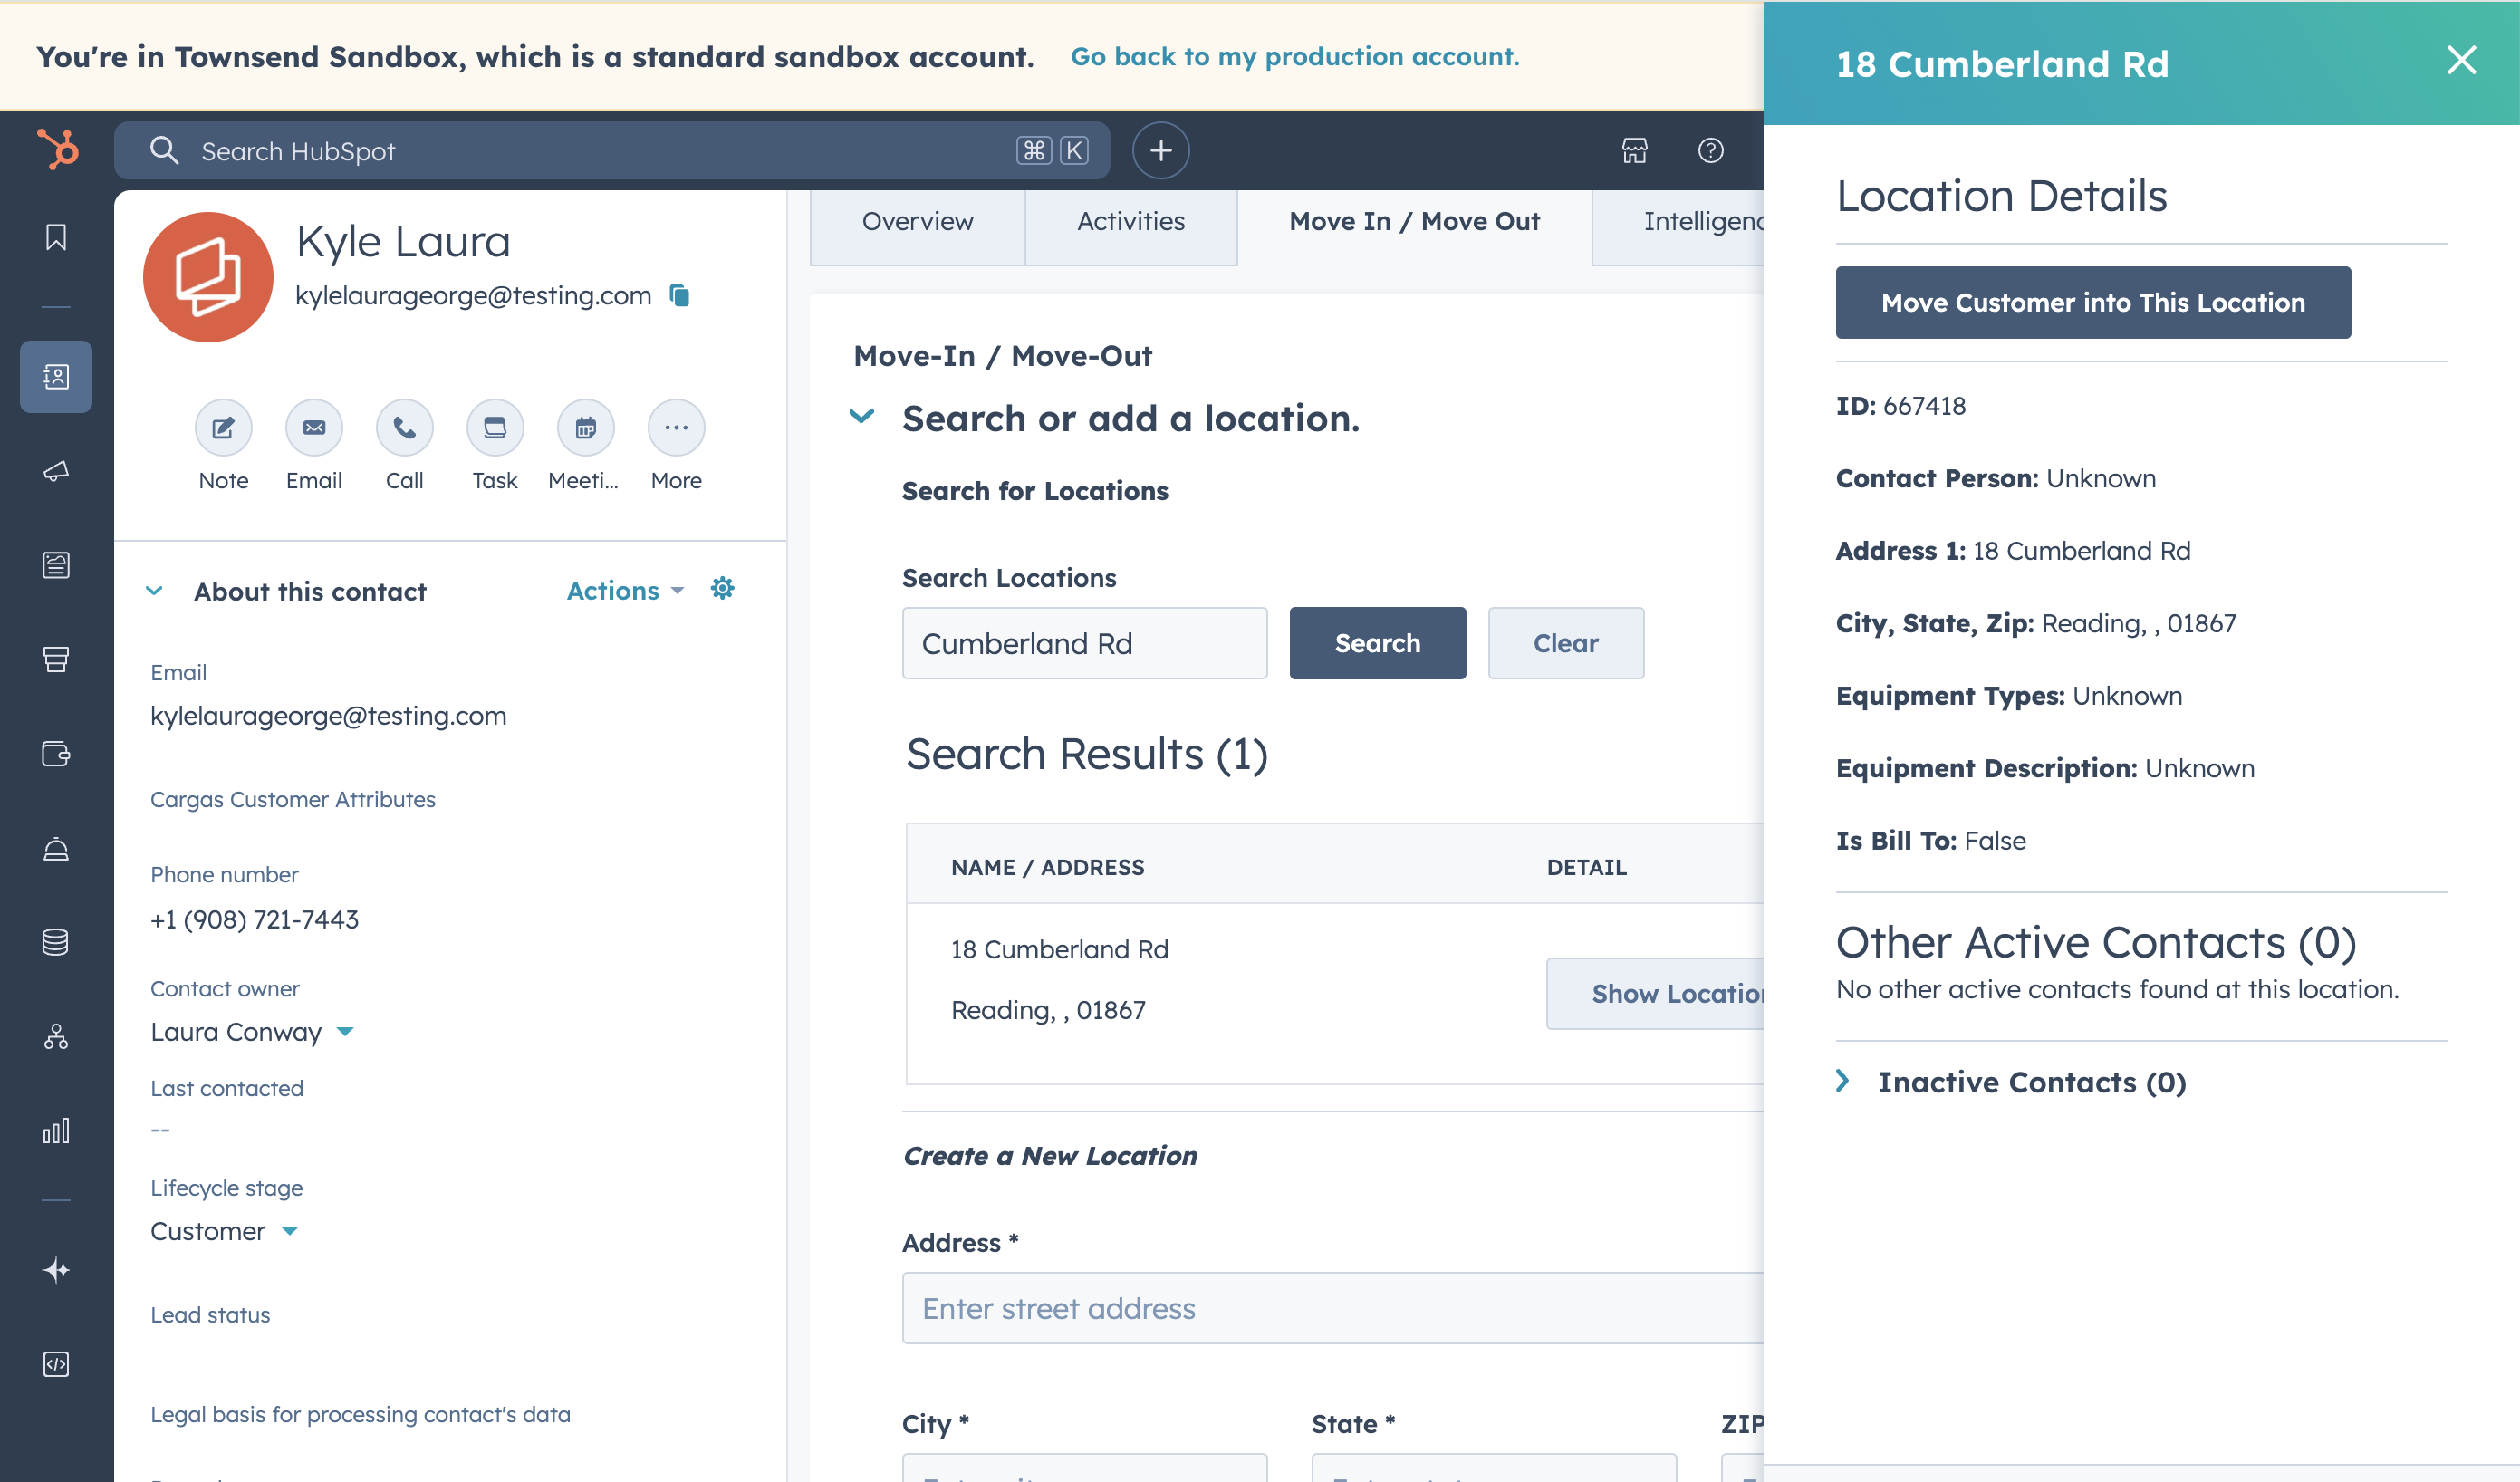Collapse the About this contact section
This screenshot has width=2520, height=1482.
154,591
